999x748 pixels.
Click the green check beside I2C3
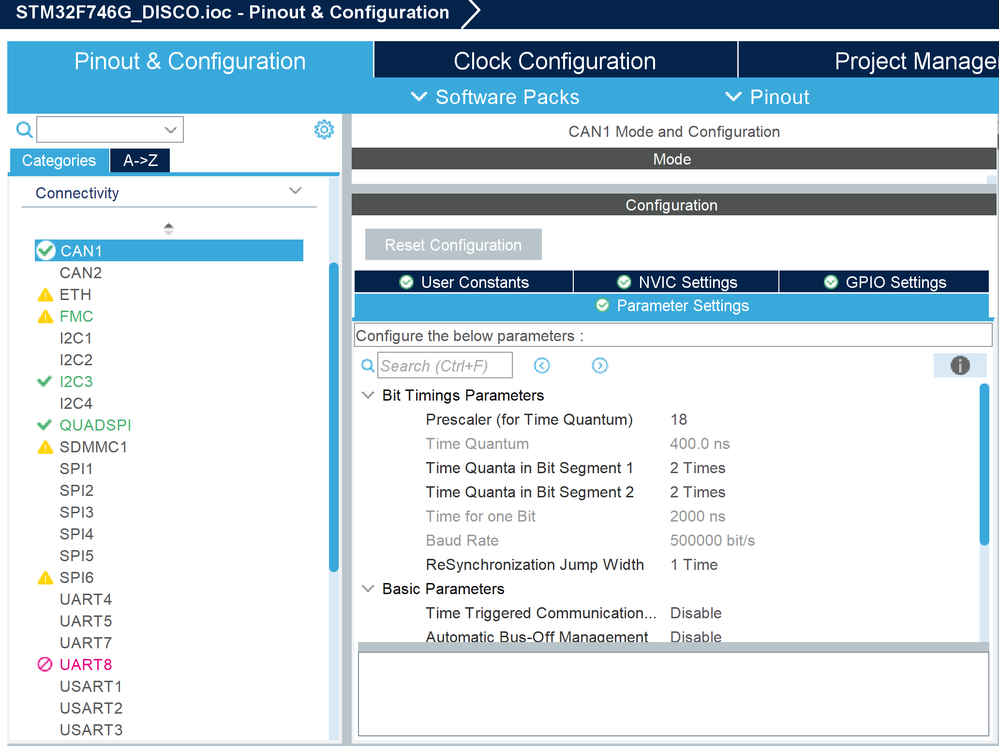coord(44,381)
